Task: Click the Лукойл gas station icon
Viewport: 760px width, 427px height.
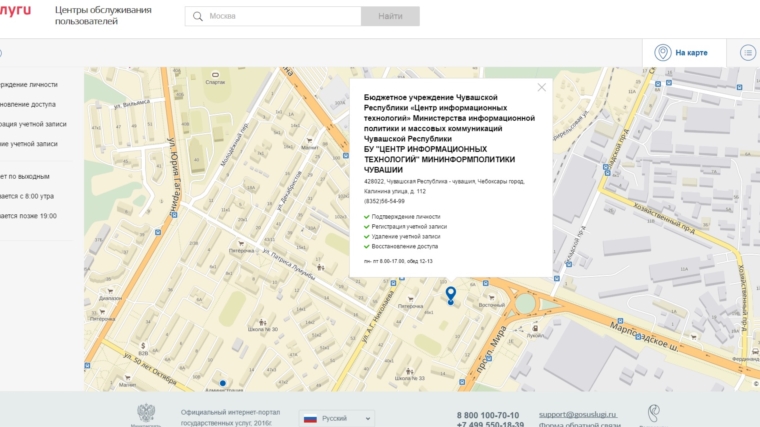Action: (x=535, y=329)
